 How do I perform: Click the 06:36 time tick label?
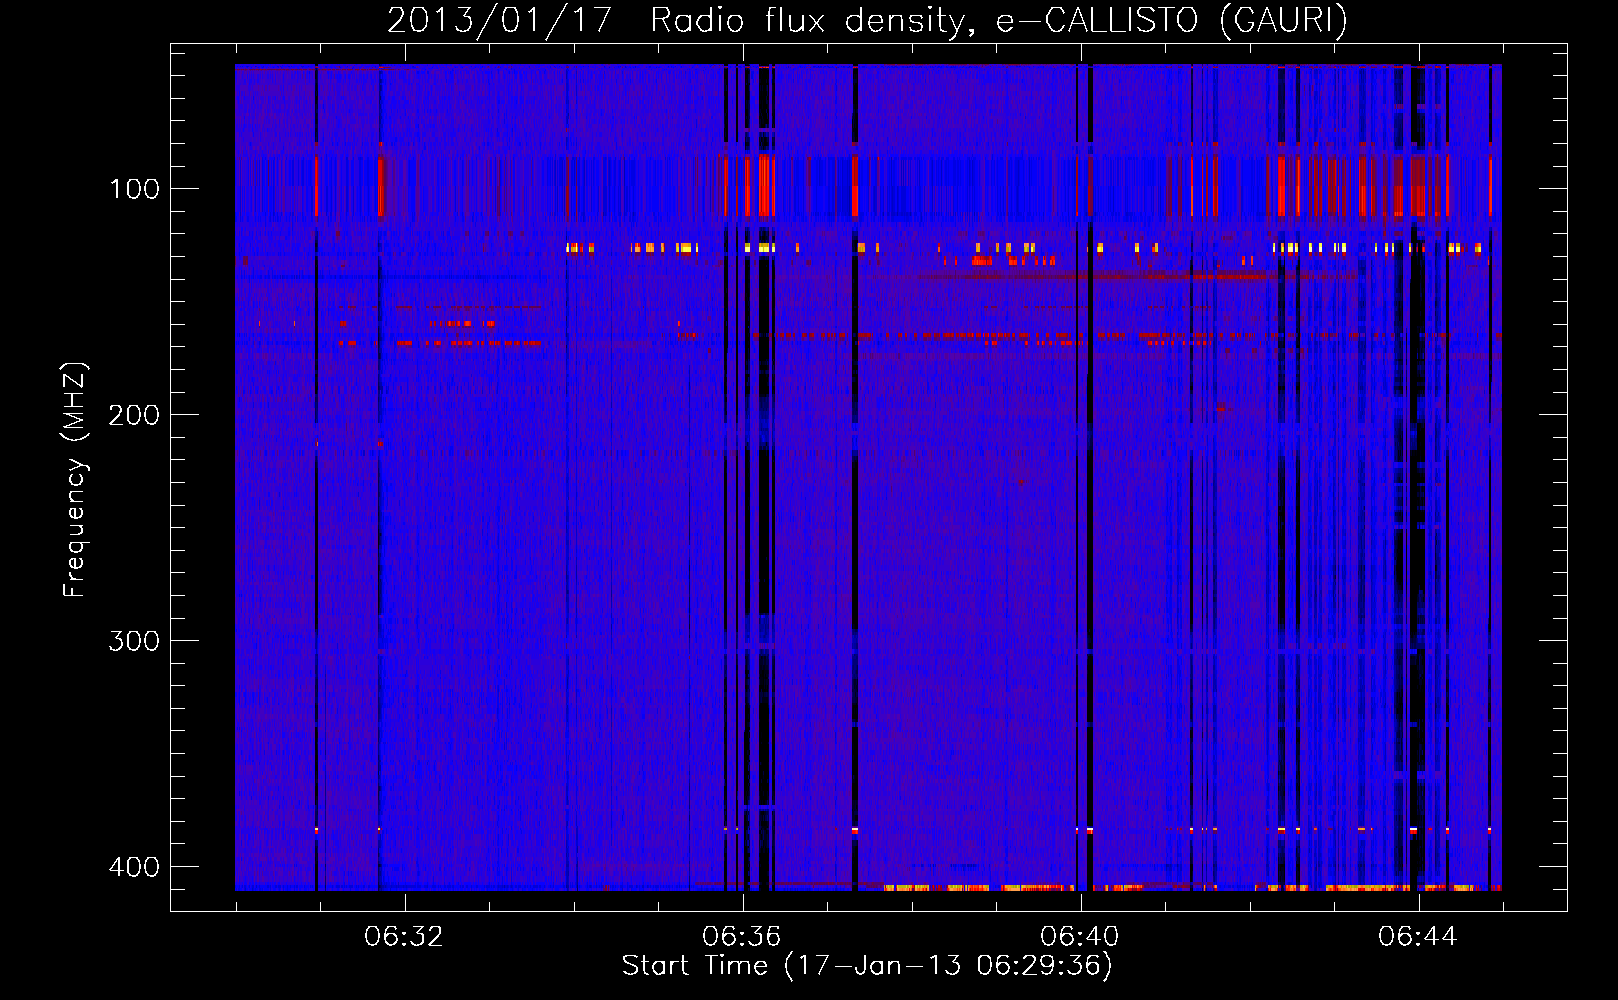742,937
